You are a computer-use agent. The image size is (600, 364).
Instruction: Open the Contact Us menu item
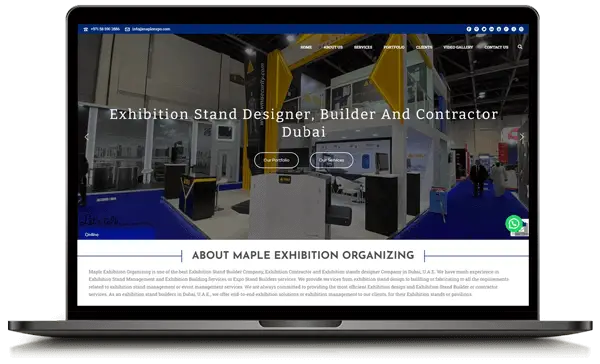[x=496, y=47]
